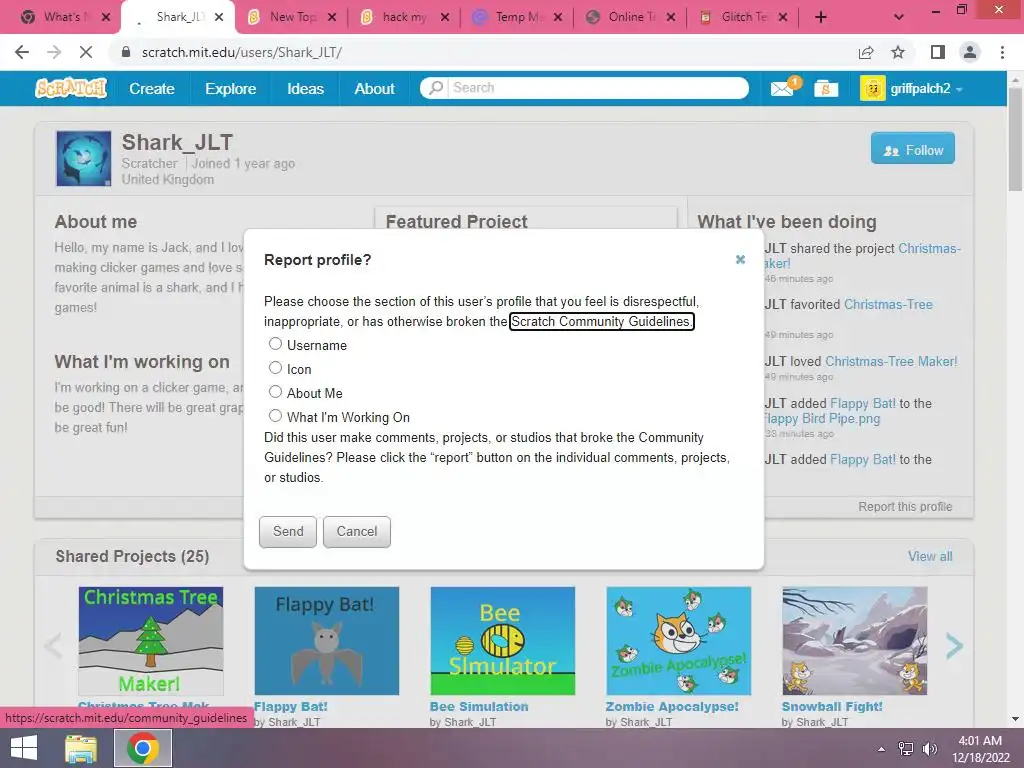Select the Icon radio option
This screenshot has height=768, width=1024.
[x=276, y=368]
